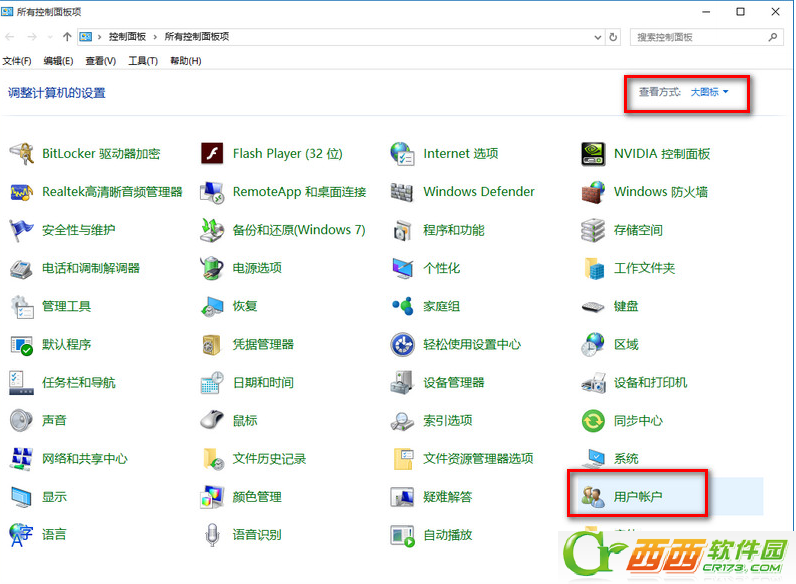
Task: Select the 个性化 monitor icon
Action: (x=403, y=268)
